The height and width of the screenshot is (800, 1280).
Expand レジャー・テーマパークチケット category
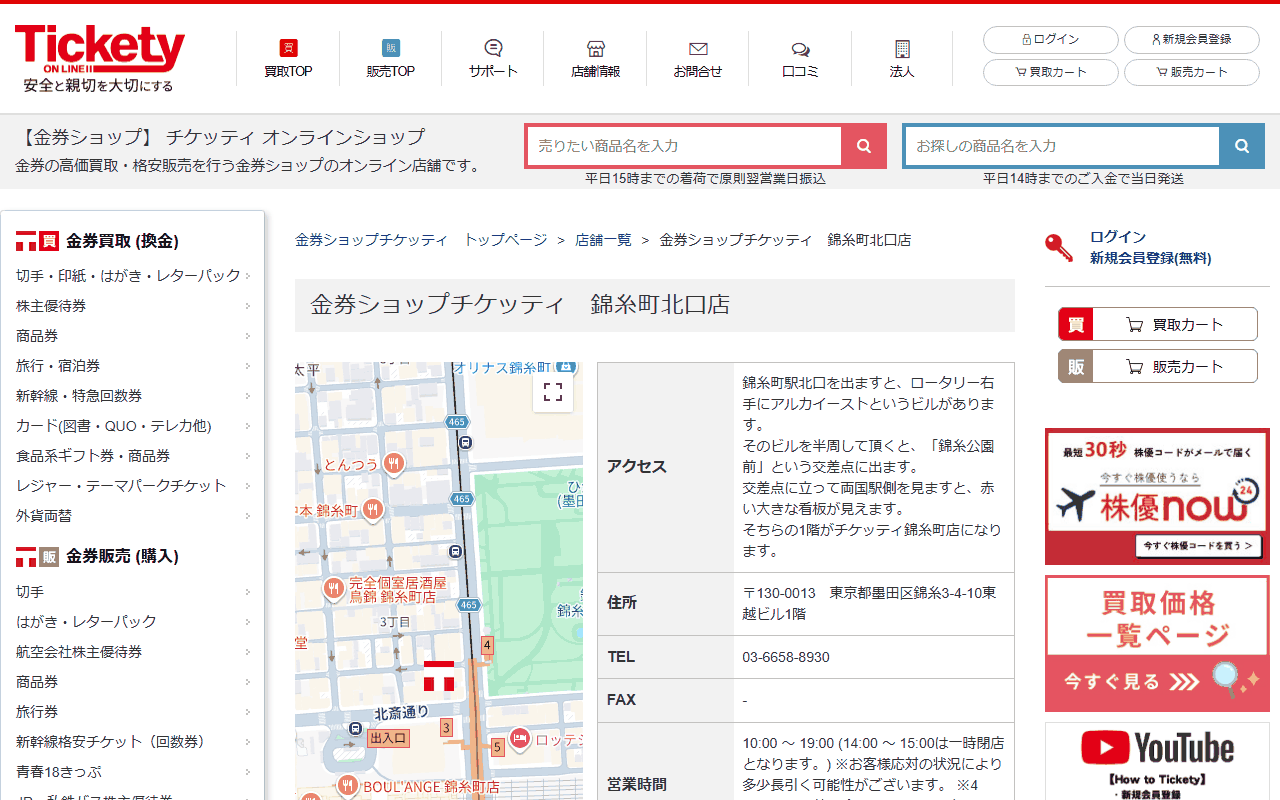point(133,486)
